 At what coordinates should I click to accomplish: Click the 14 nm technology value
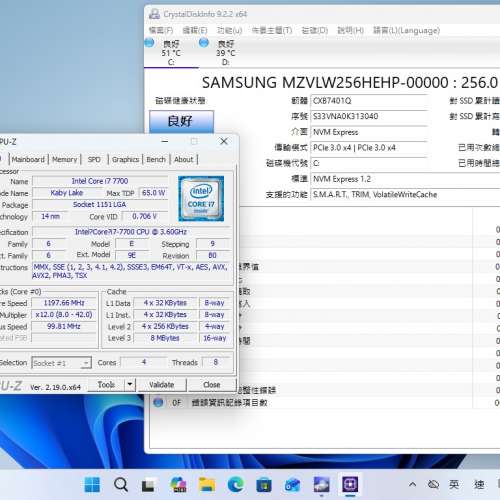[50, 216]
